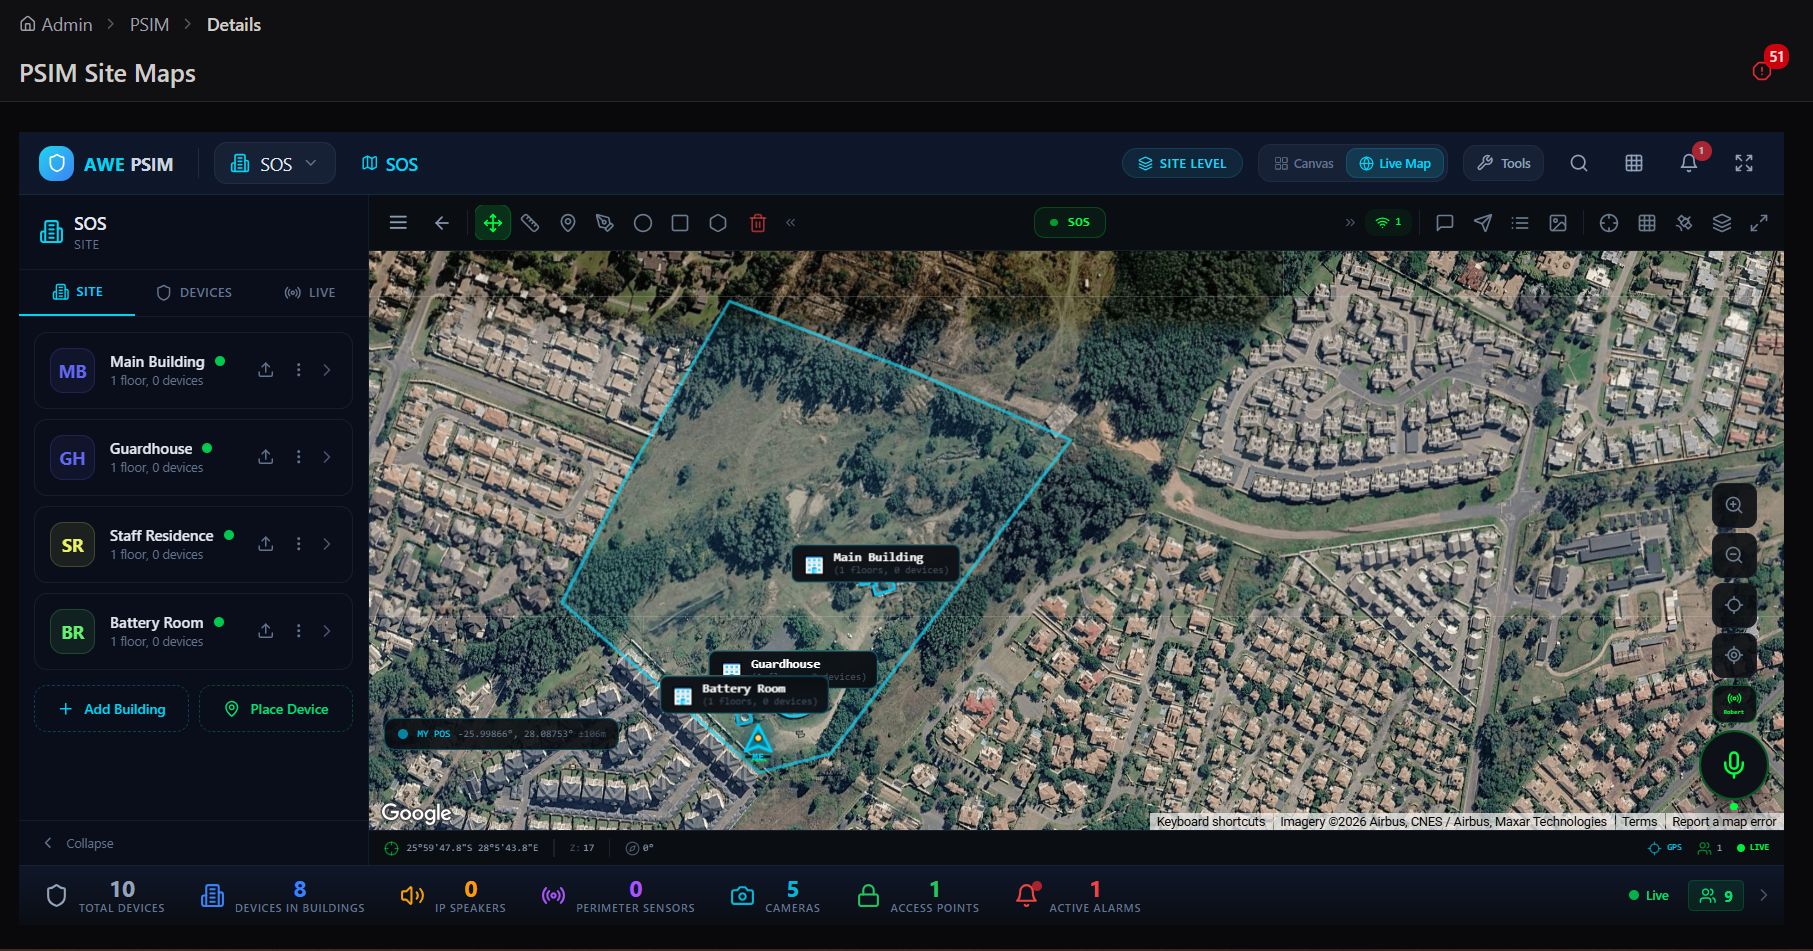Select the pen drawing tool
The image size is (1813, 951).
tap(605, 223)
